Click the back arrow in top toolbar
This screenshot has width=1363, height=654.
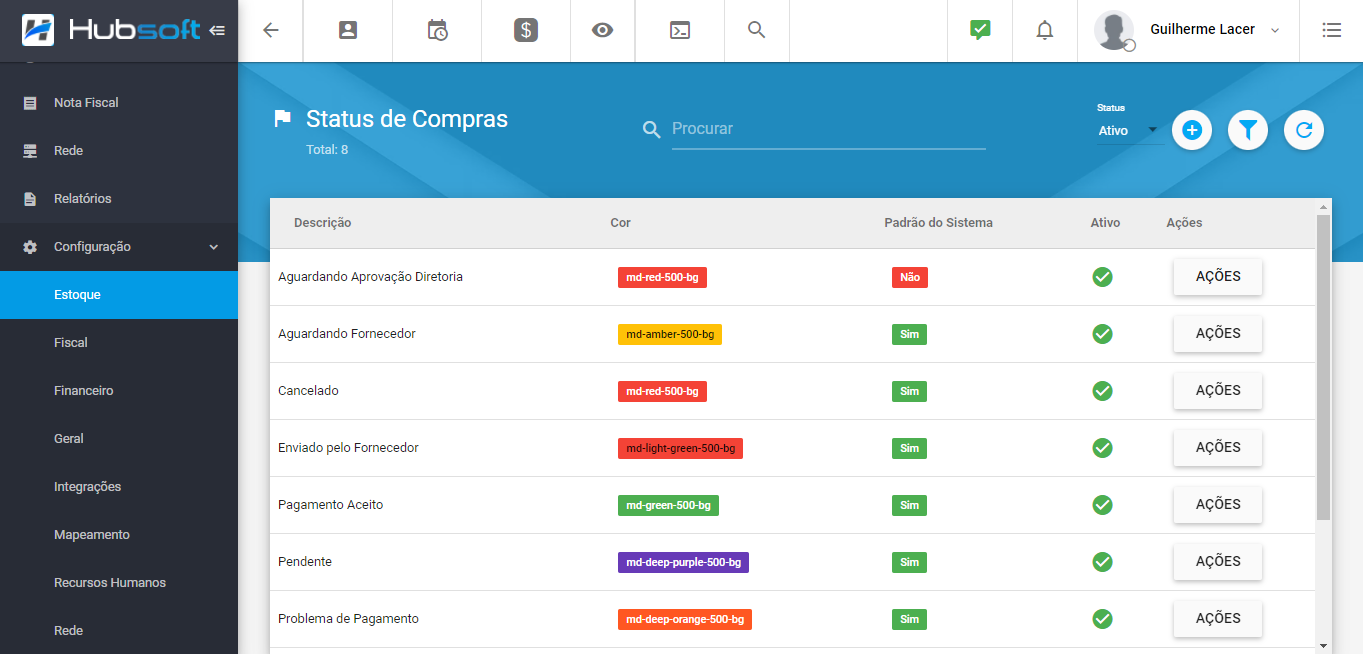[270, 30]
